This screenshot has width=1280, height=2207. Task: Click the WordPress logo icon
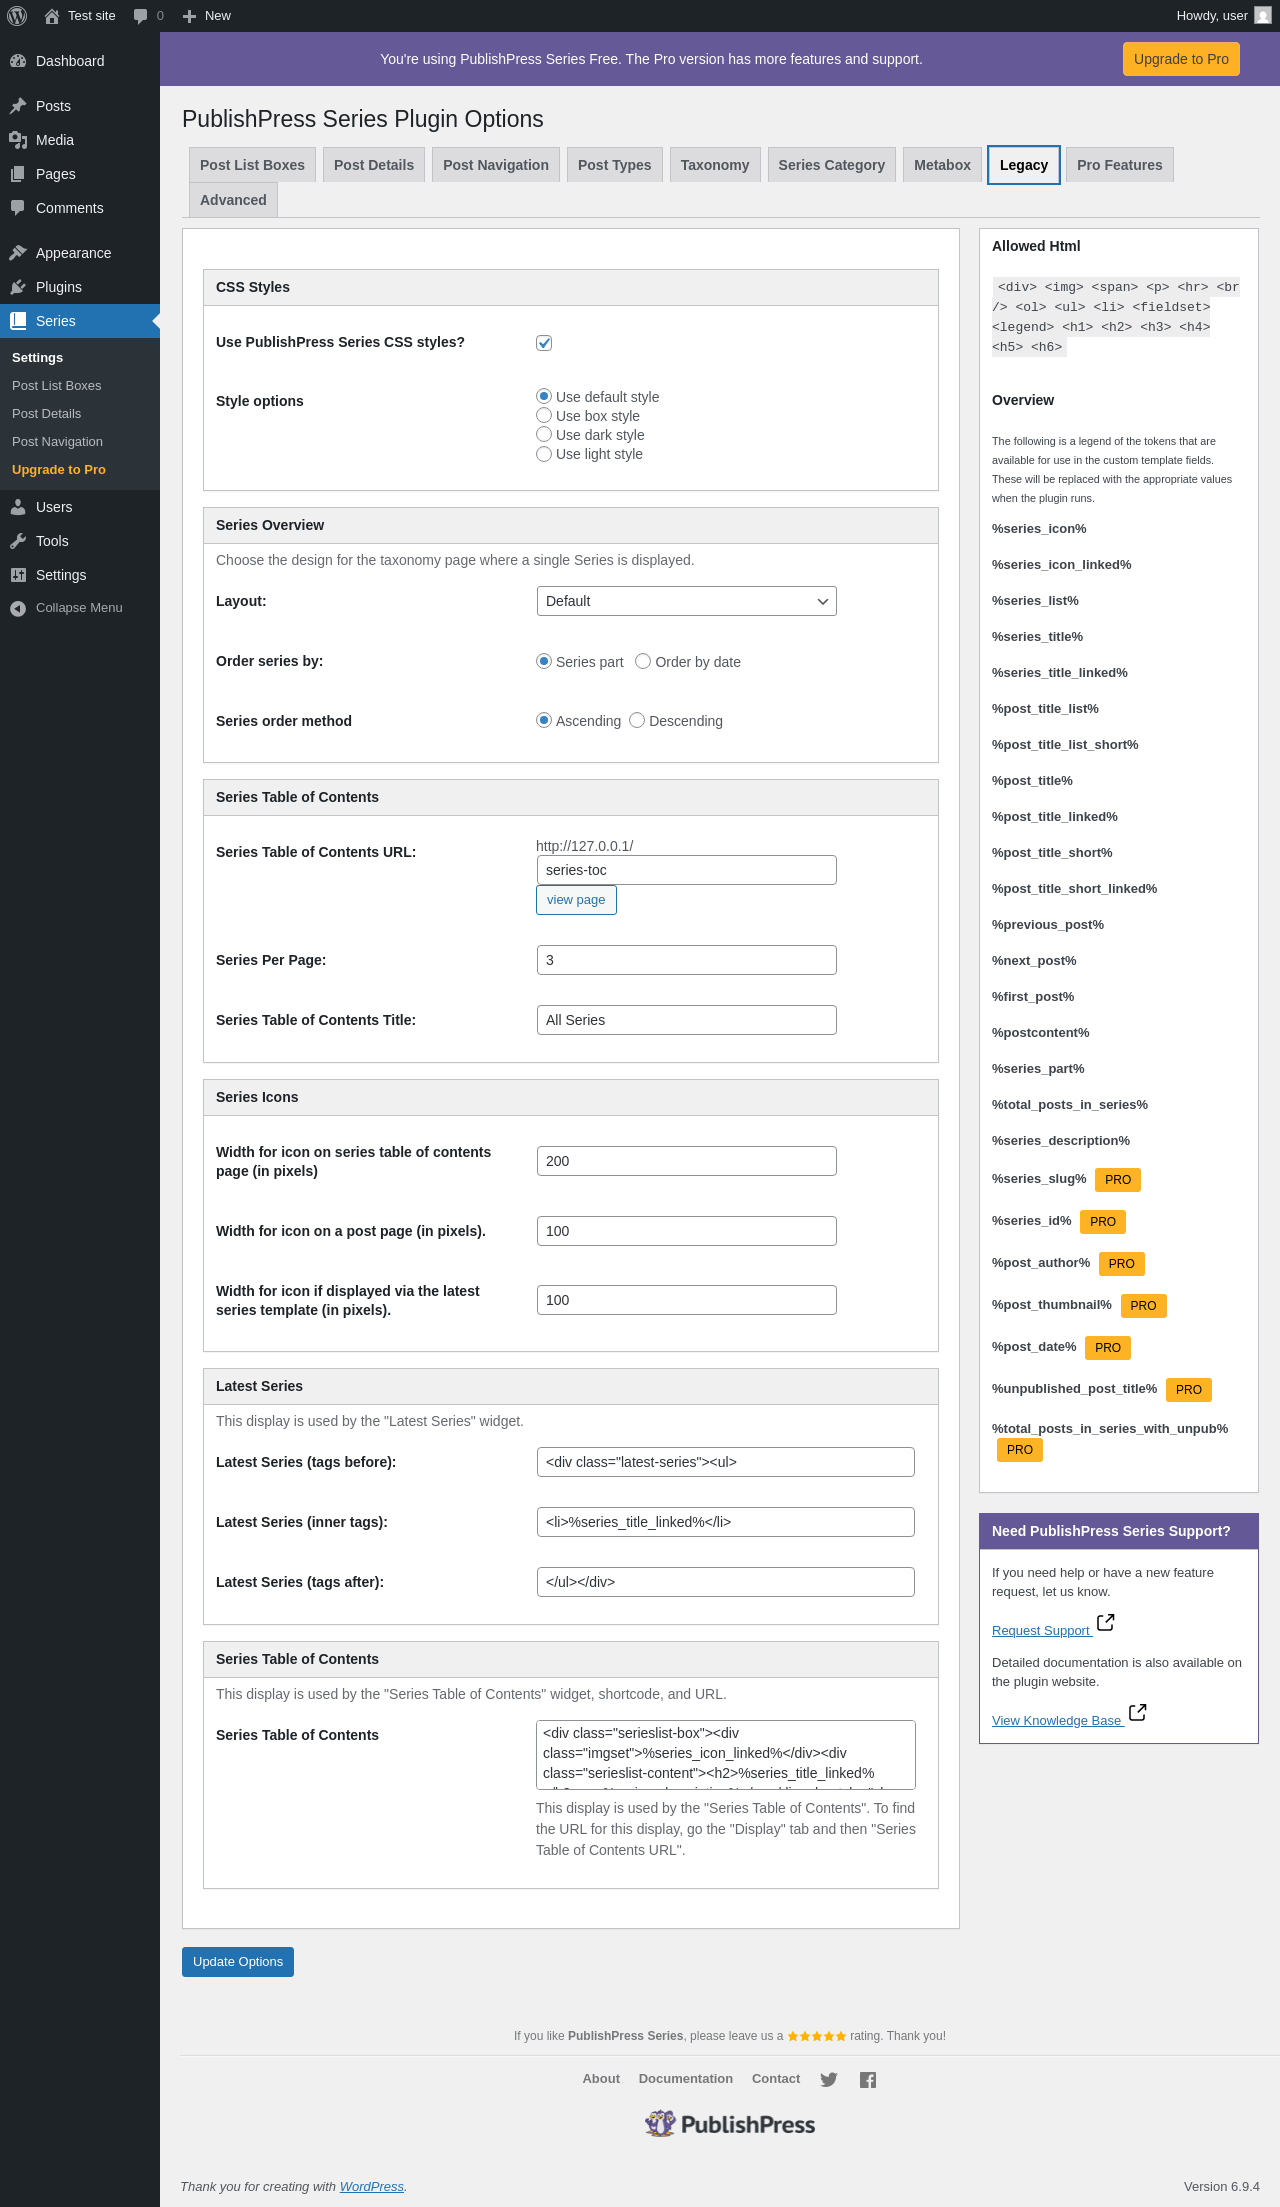coord(17,16)
